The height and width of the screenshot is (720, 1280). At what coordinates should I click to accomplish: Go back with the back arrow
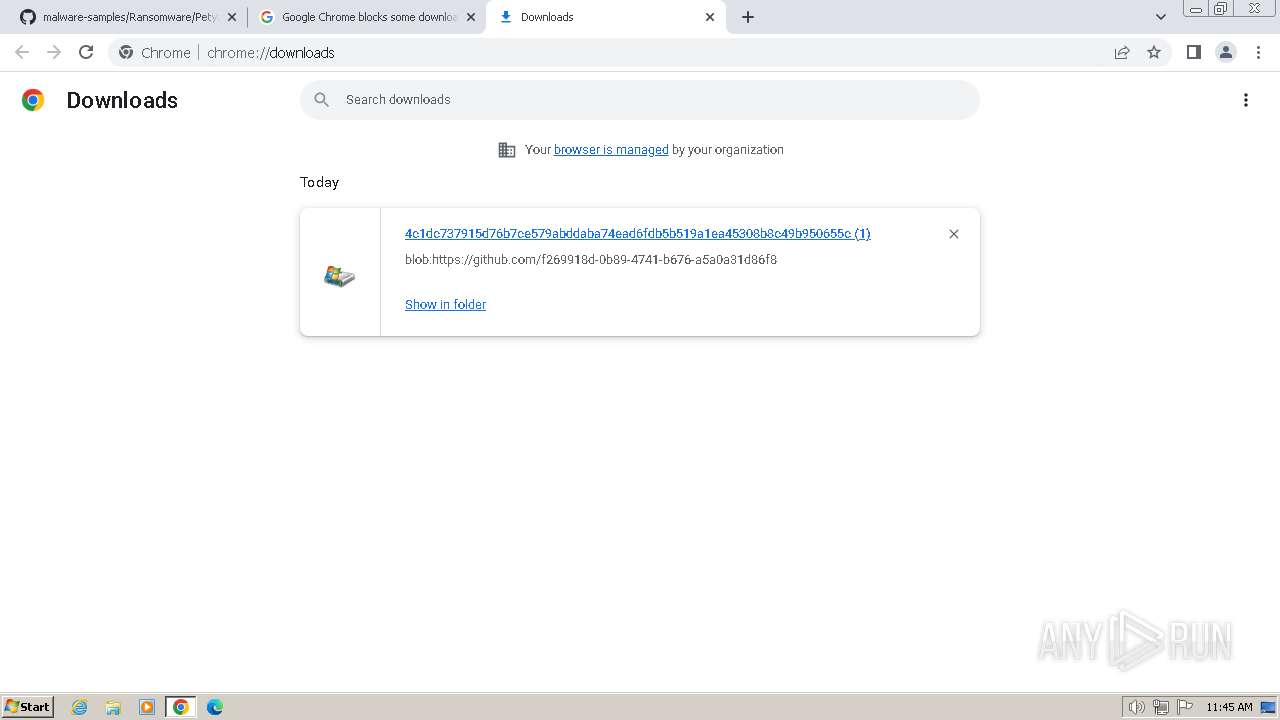click(22, 52)
